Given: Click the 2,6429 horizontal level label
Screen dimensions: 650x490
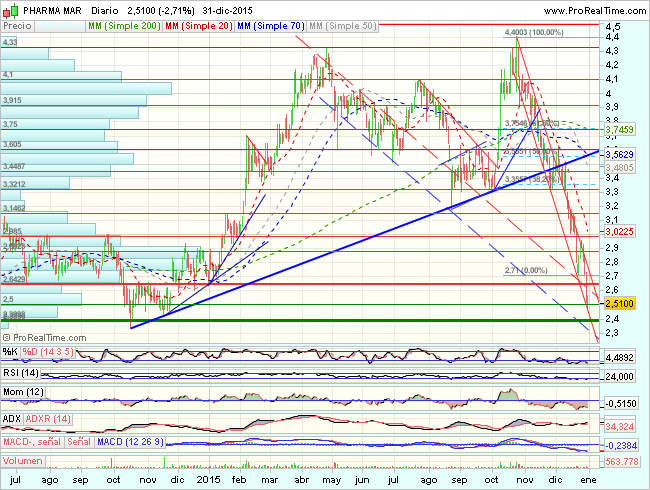Looking at the screenshot, I should (x=14, y=279).
